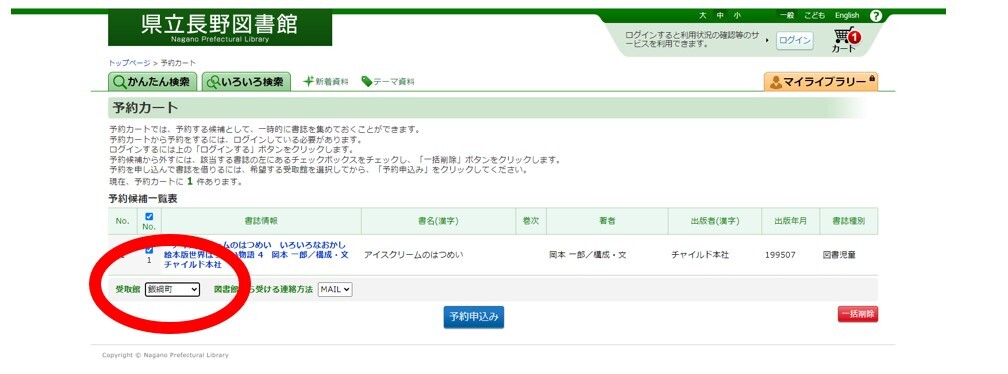The image size is (1008, 374).
Task: Click the 出版者(漢字) column header
Action: coord(715,221)
